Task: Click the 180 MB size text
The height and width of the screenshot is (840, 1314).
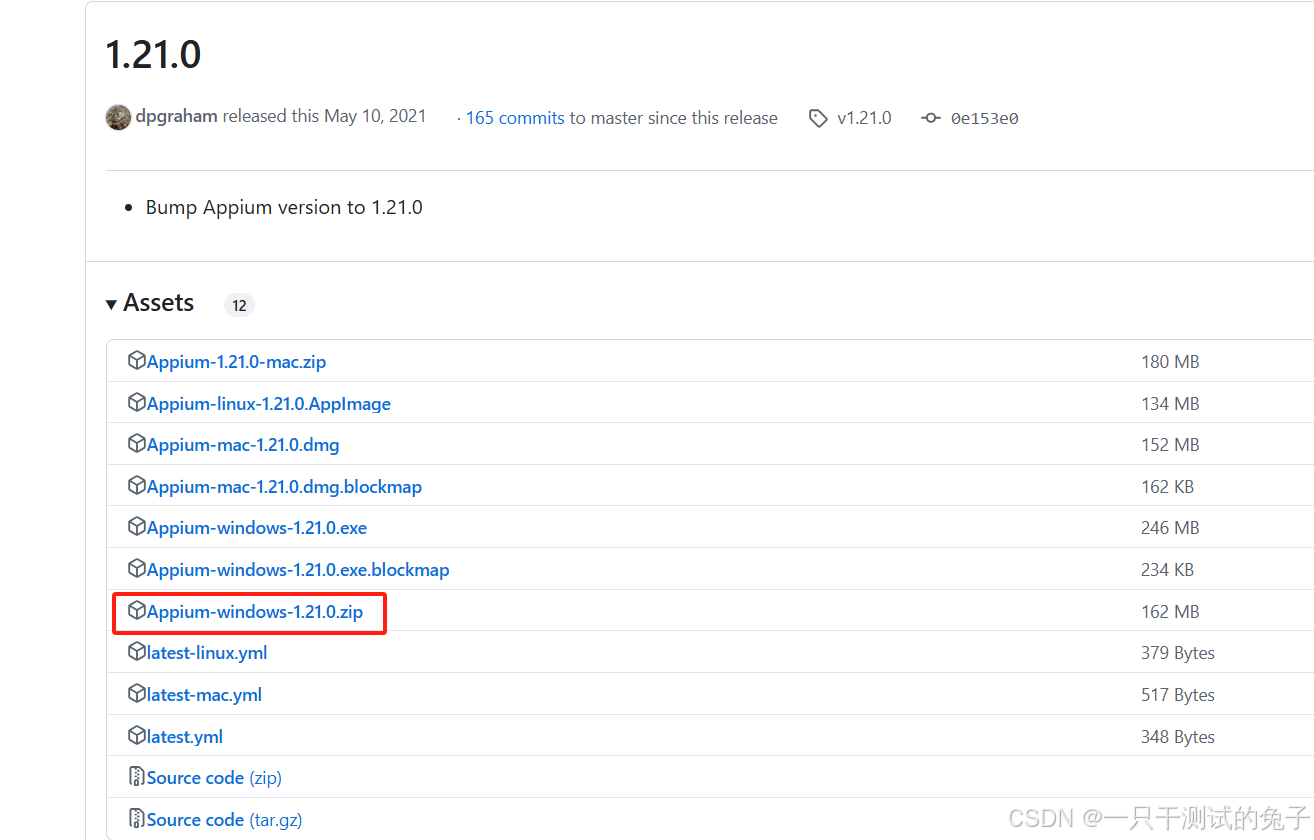Action: pyautogui.click(x=1170, y=362)
